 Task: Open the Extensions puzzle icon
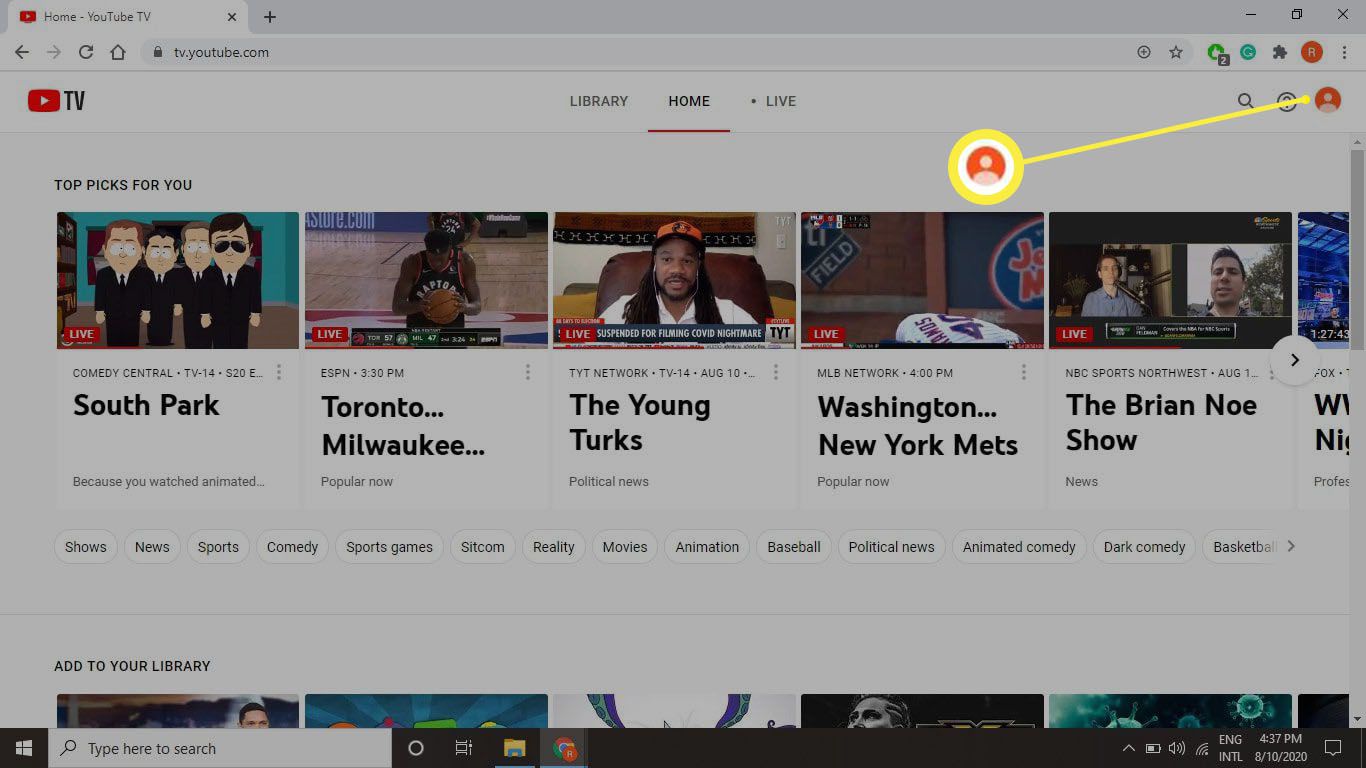coord(1279,52)
